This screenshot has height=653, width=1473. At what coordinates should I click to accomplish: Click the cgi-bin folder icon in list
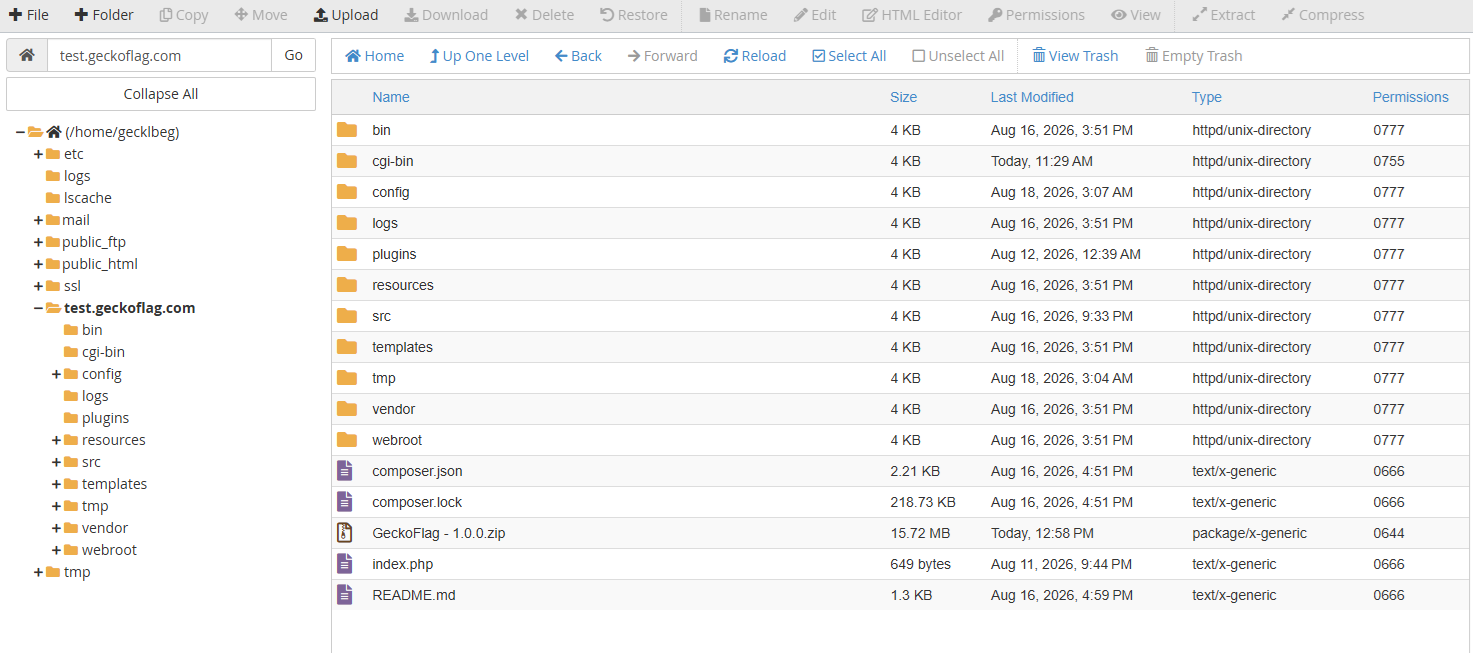pos(347,161)
